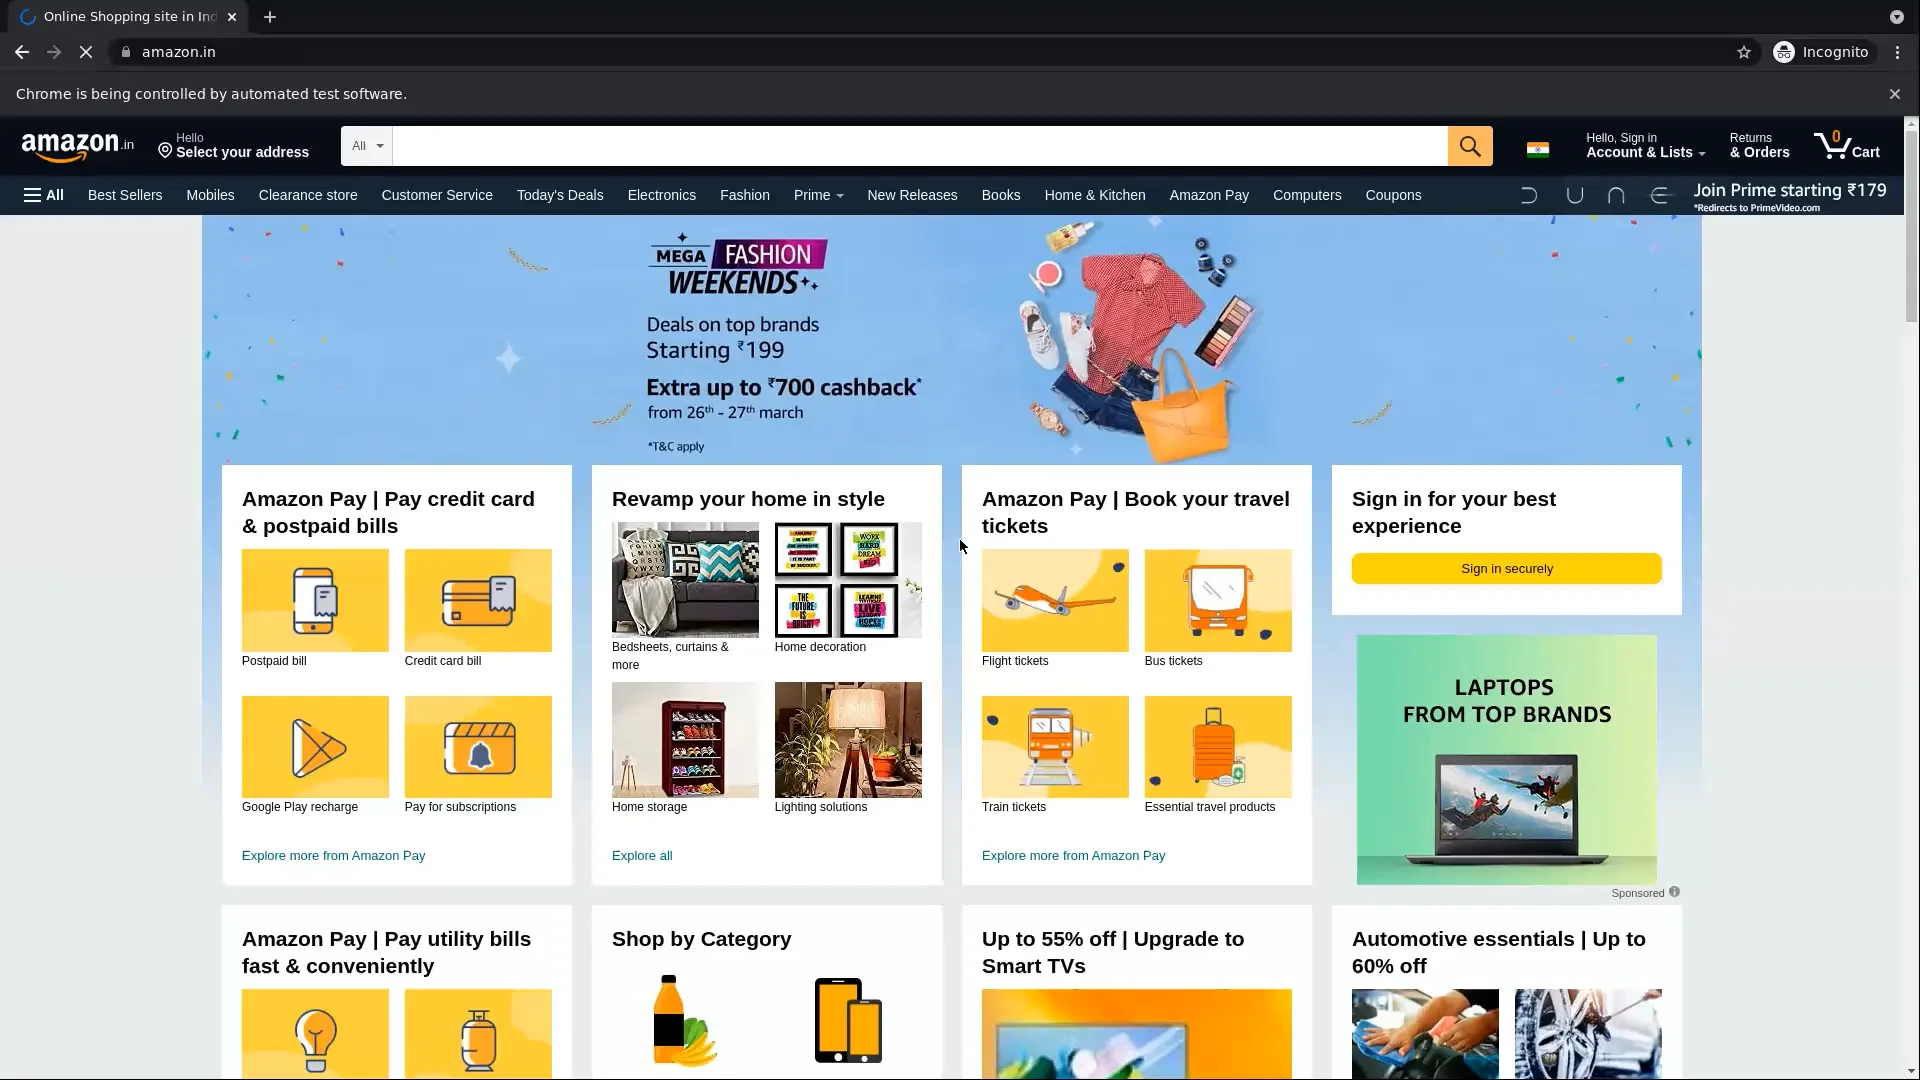Click Explore all link
Viewport: 1920px width, 1080px height.
(x=642, y=856)
